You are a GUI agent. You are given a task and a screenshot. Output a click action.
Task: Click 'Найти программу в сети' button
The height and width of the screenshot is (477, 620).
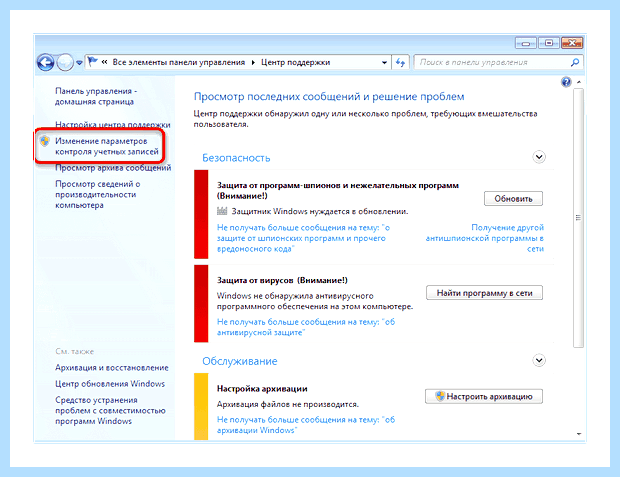484,293
